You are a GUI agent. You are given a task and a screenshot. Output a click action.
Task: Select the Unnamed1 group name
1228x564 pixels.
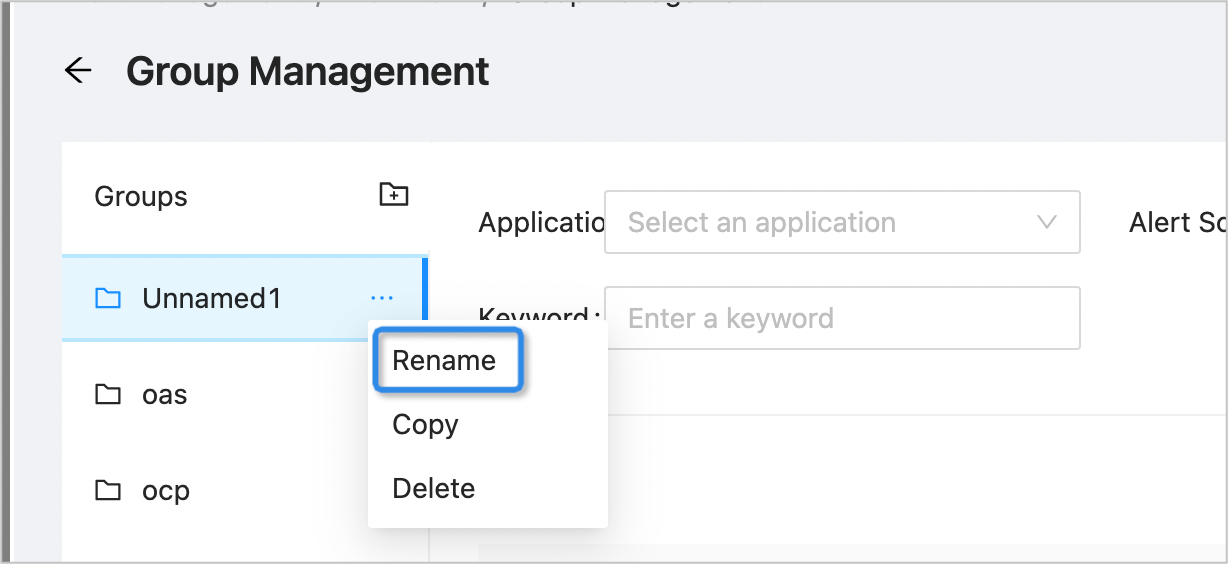[x=212, y=298]
